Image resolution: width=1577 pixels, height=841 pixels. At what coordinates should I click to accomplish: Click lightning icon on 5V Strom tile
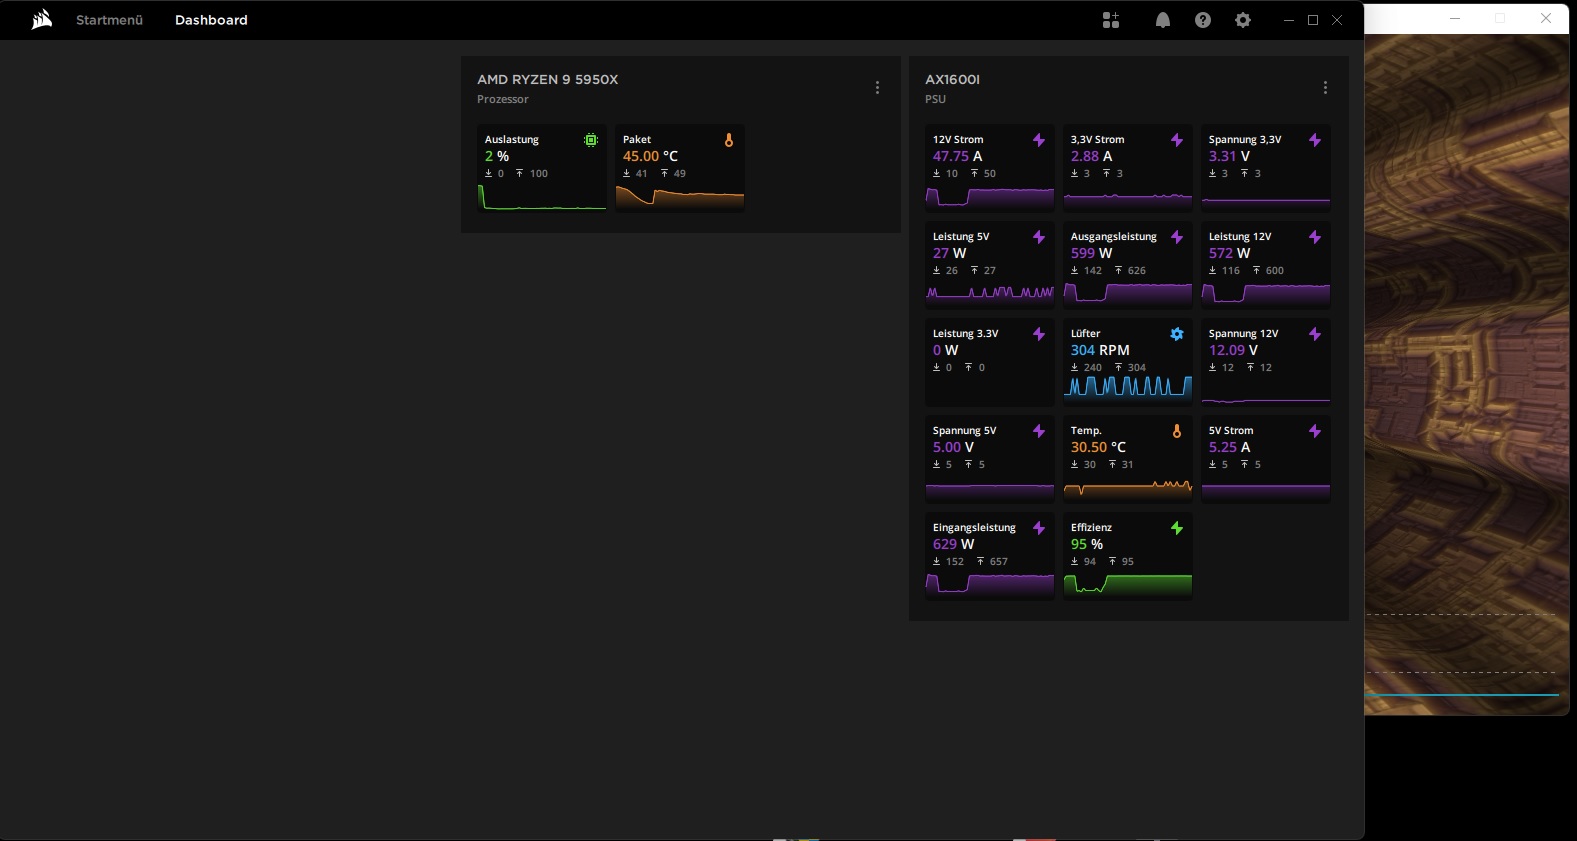coord(1315,431)
